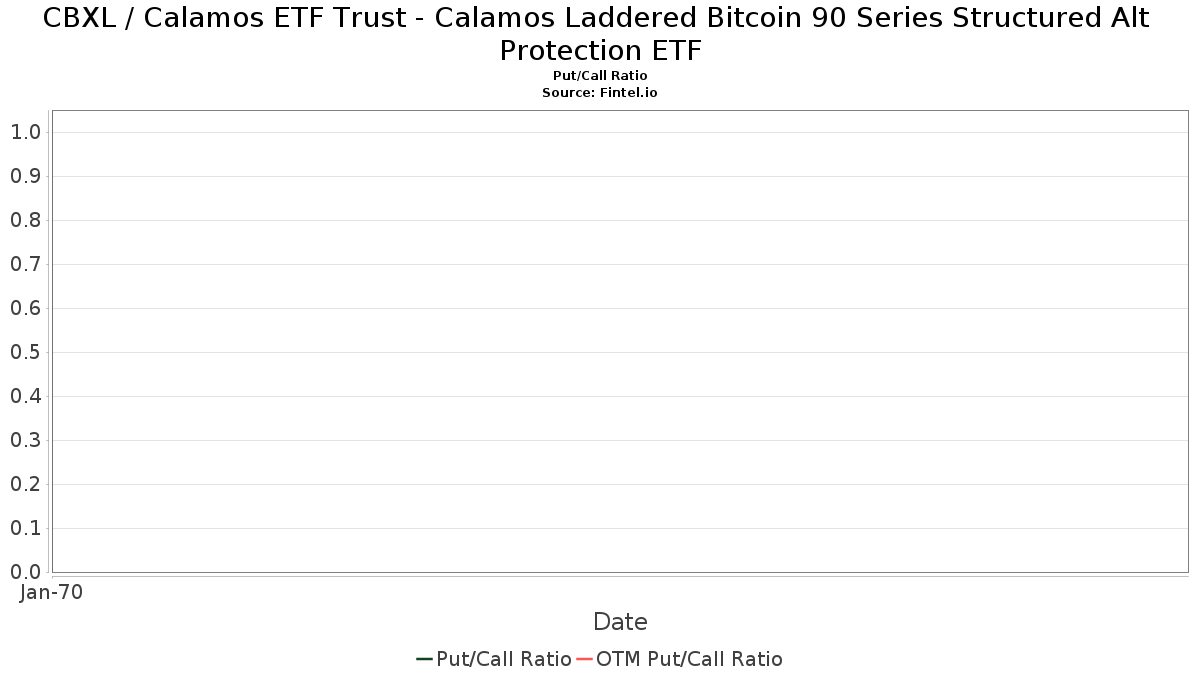Click the Source: Fintel.io text
Screen dimensions: 1200x675
(x=600, y=92)
